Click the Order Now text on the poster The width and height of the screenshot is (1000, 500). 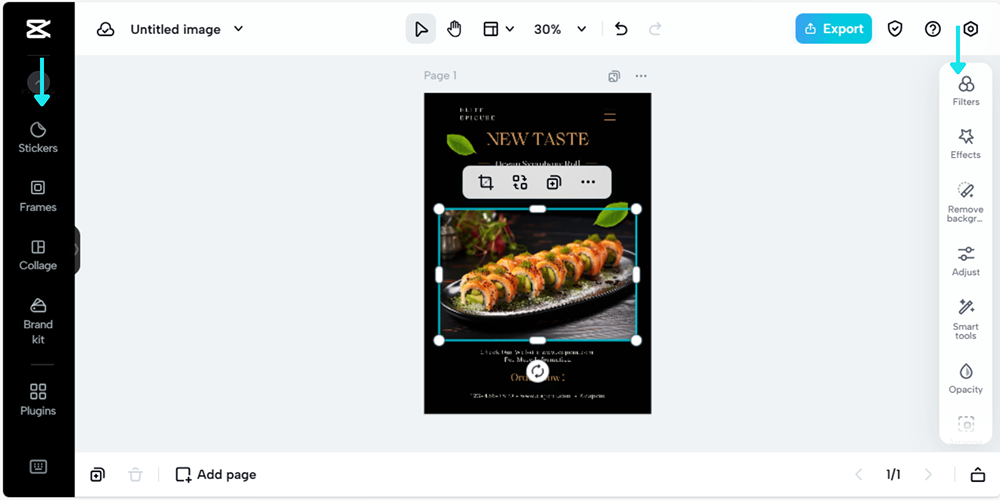(x=538, y=377)
